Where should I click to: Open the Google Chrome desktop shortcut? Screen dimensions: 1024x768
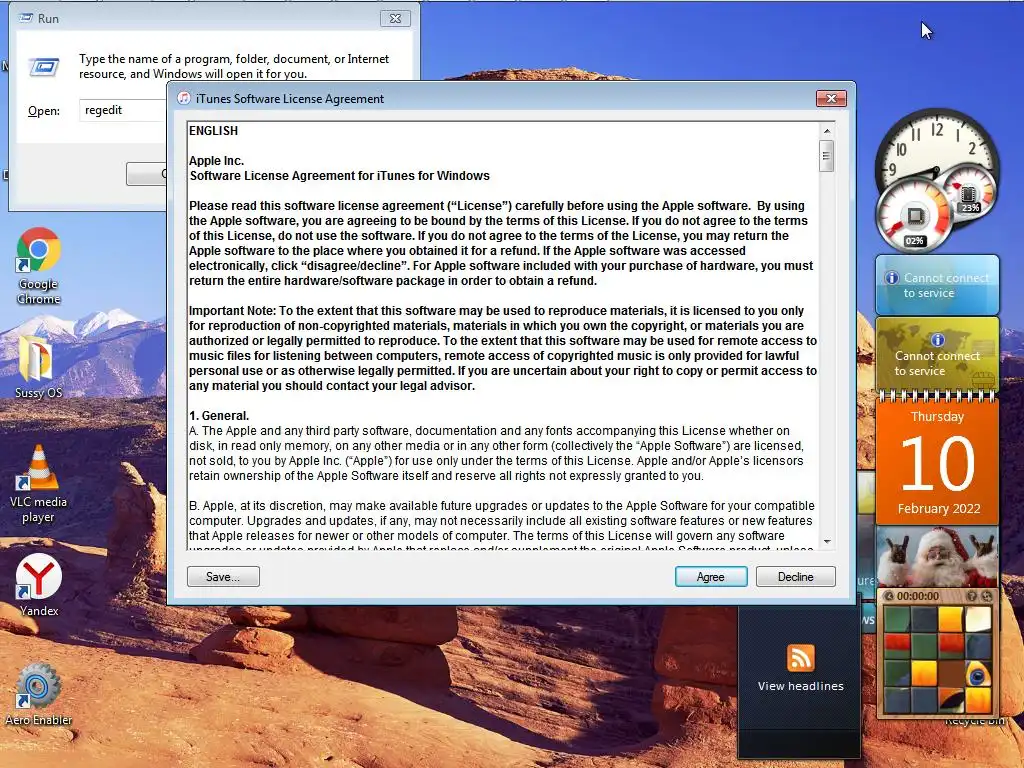[x=39, y=264]
